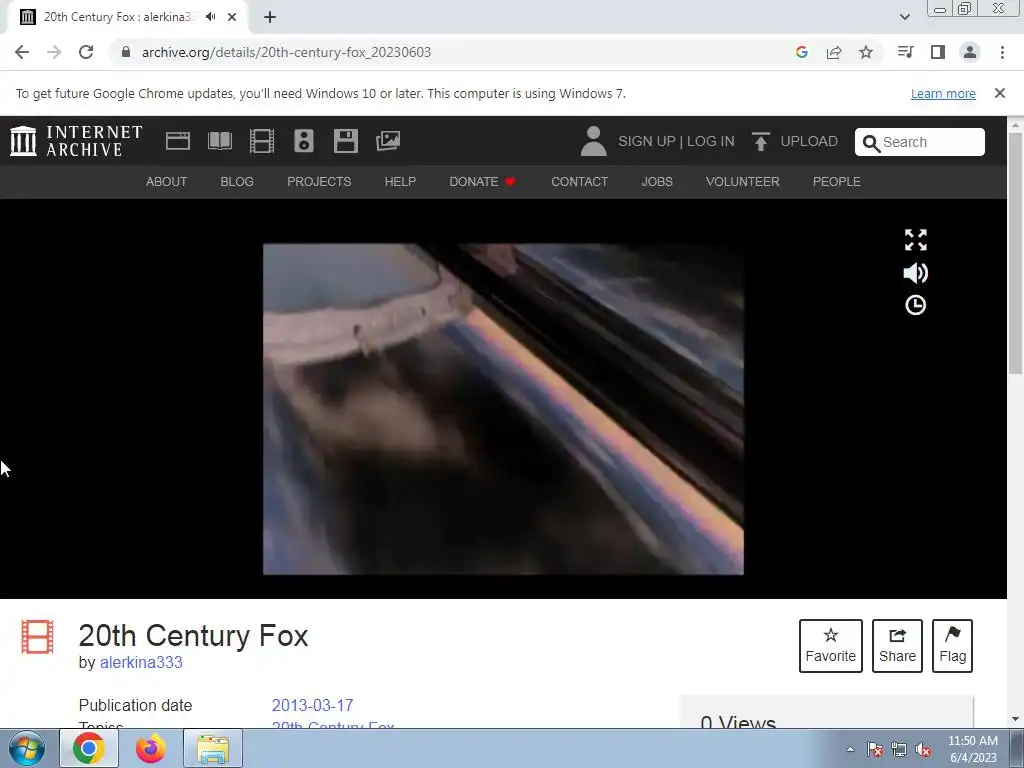Open playback speed clock icon
This screenshot has width=1024, height=768.
point(916,305)
